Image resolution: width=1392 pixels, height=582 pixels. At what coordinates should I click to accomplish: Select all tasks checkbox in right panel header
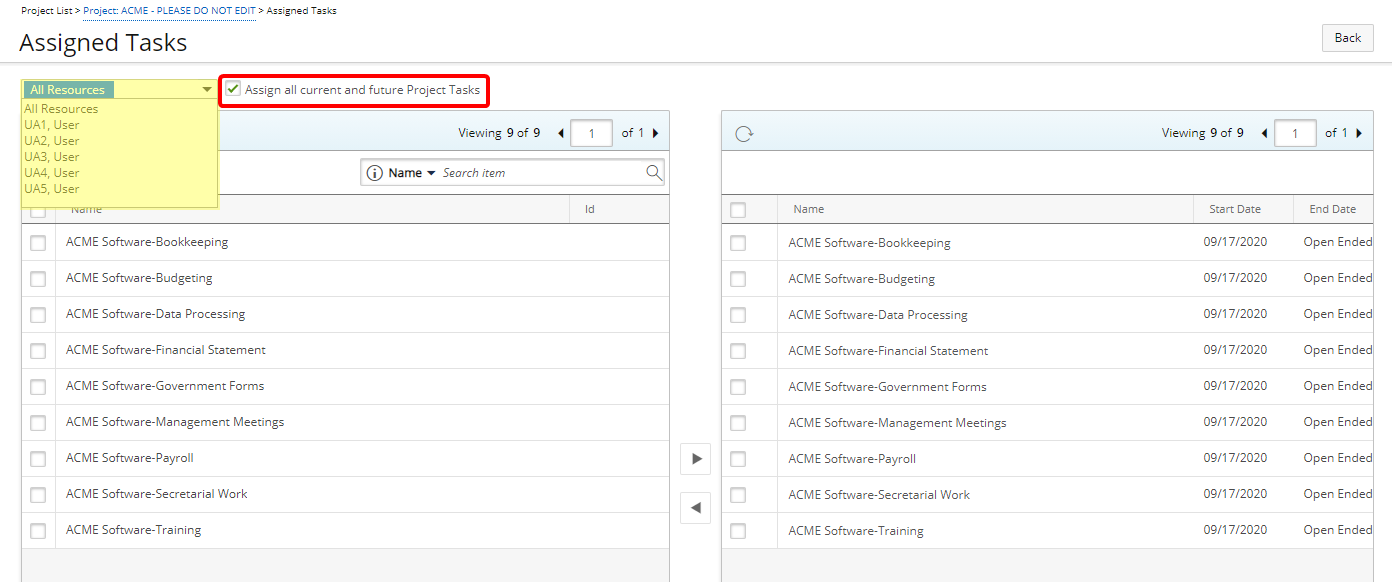pos(738,210)
